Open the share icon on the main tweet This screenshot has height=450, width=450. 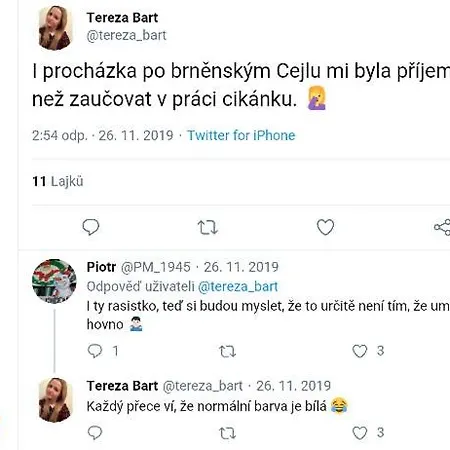coord(442,227)
